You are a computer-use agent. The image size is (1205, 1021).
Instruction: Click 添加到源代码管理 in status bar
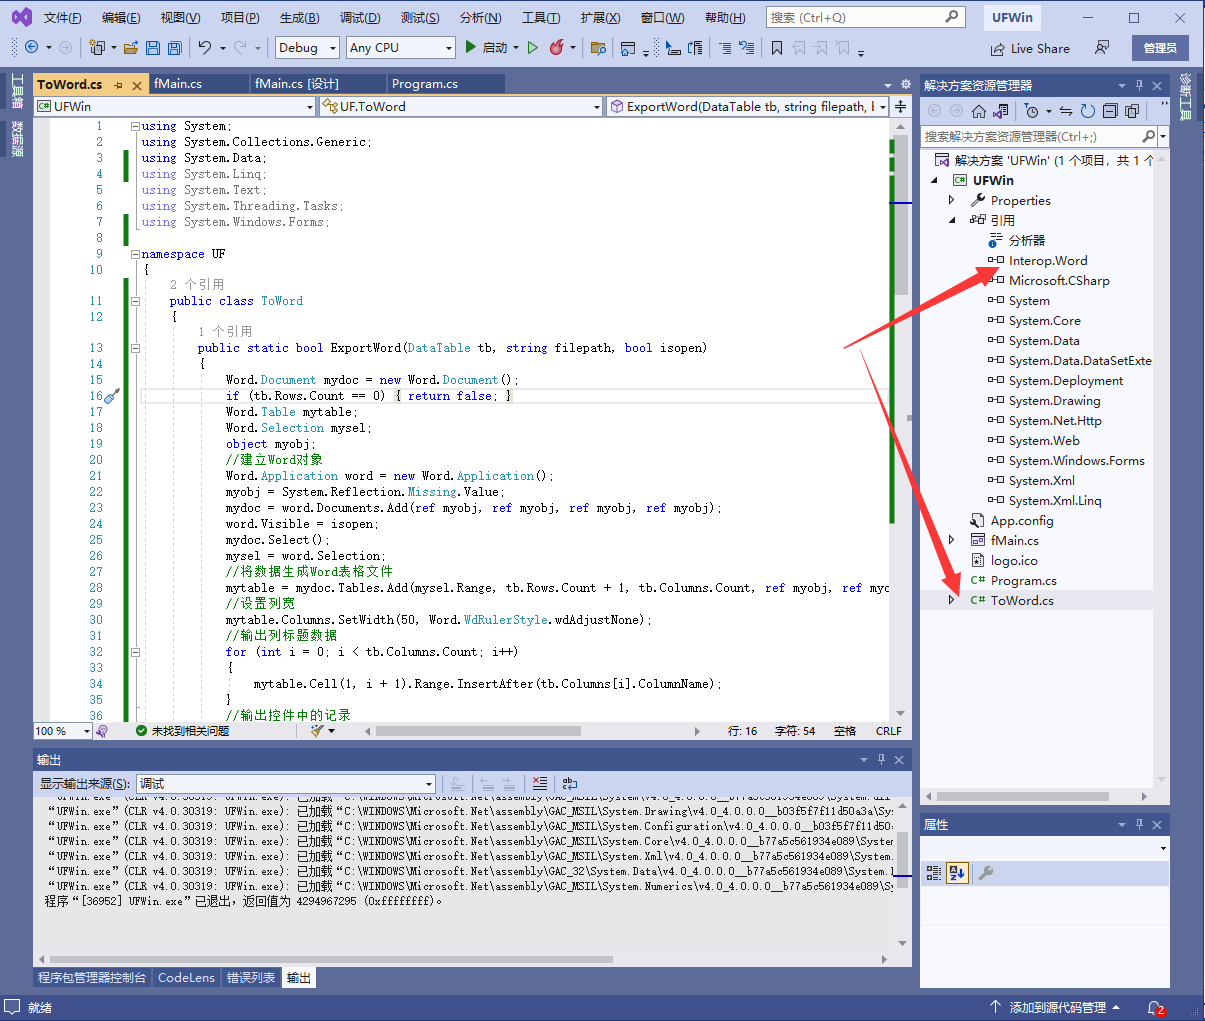1056,1008
